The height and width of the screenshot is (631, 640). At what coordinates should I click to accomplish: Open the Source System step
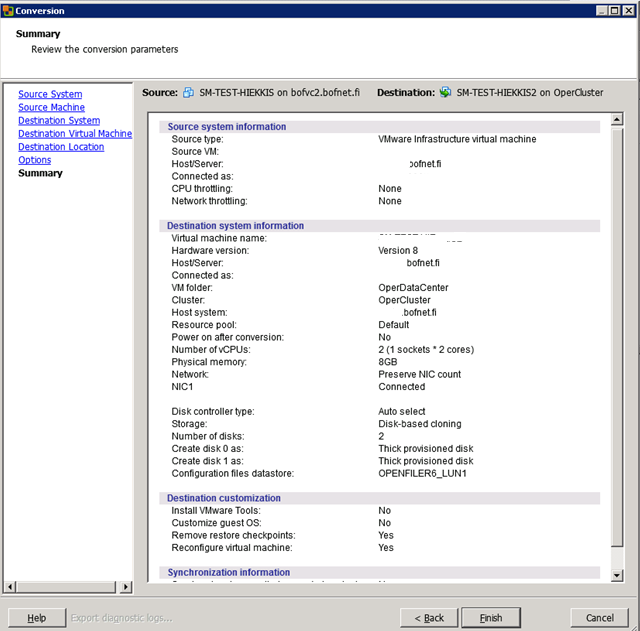click(50, 94)
